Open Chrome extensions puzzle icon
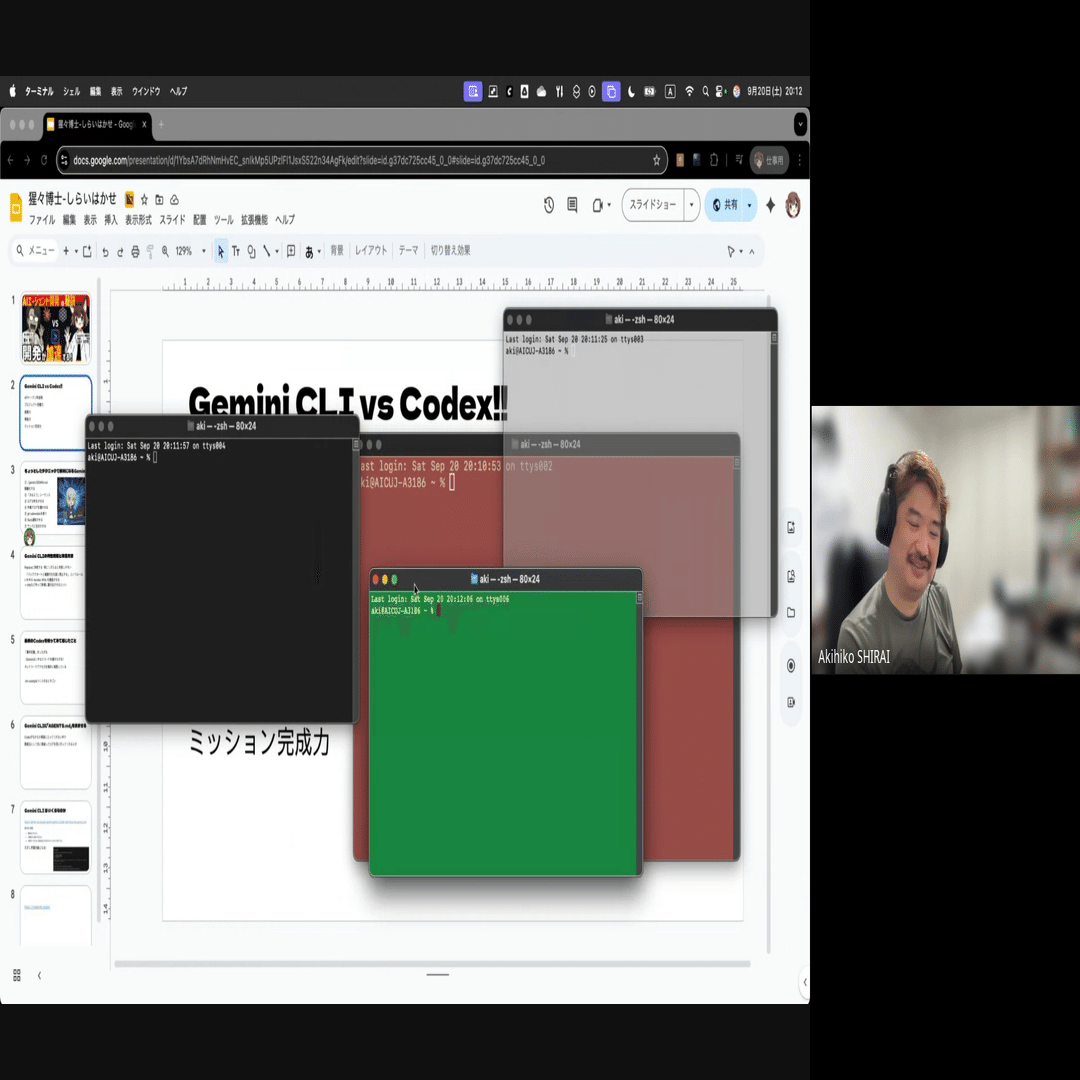 [714, 160]
